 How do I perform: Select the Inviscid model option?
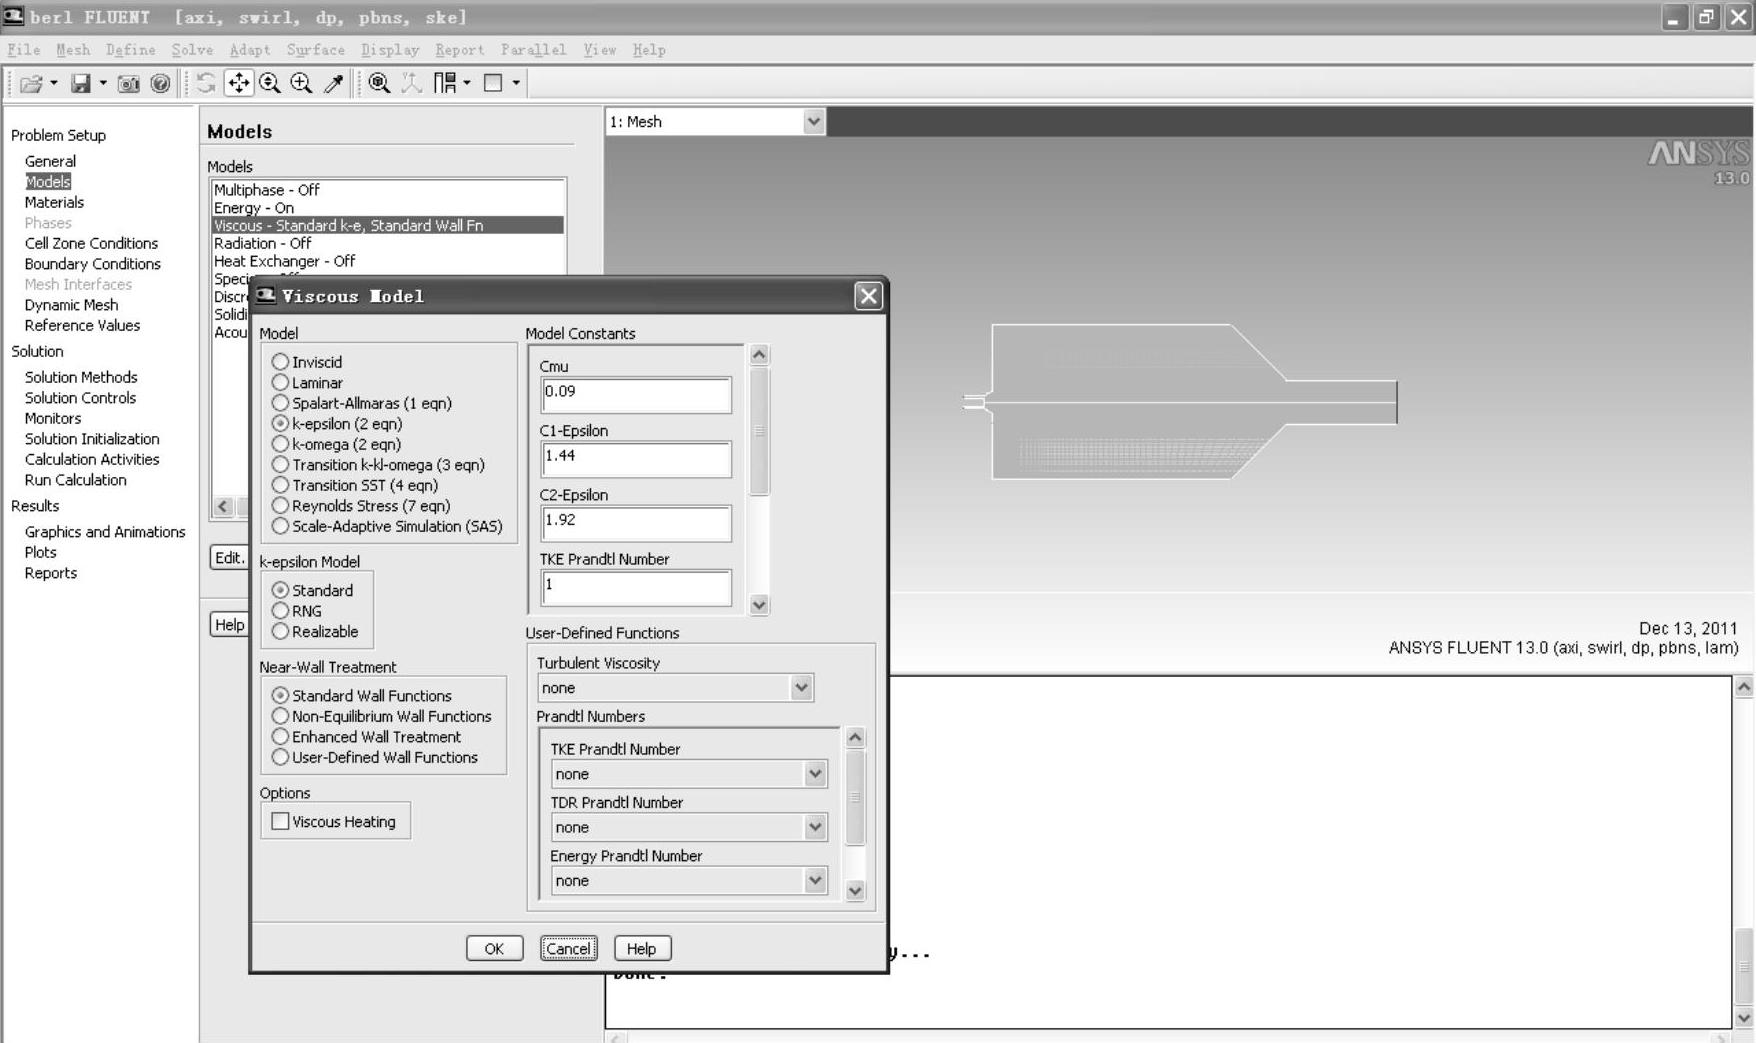[307, 362]
